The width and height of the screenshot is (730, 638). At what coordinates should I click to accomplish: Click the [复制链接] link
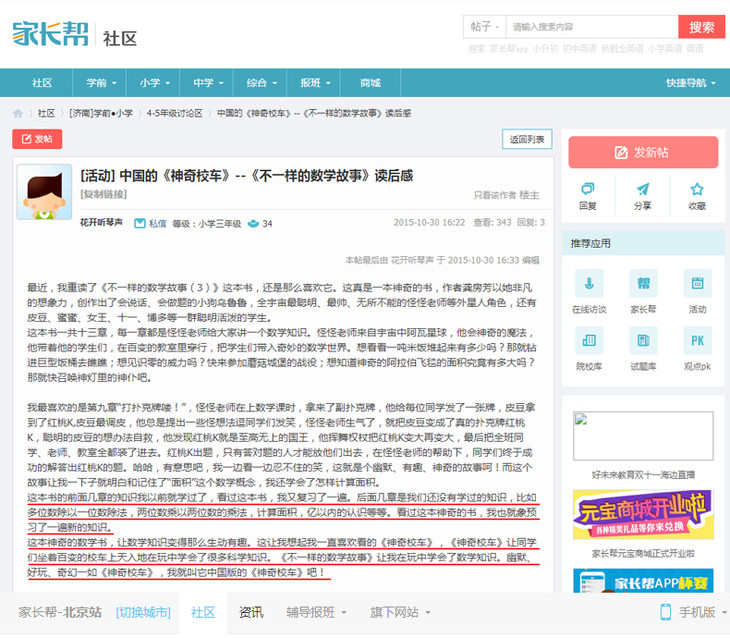tap(103, 194)
